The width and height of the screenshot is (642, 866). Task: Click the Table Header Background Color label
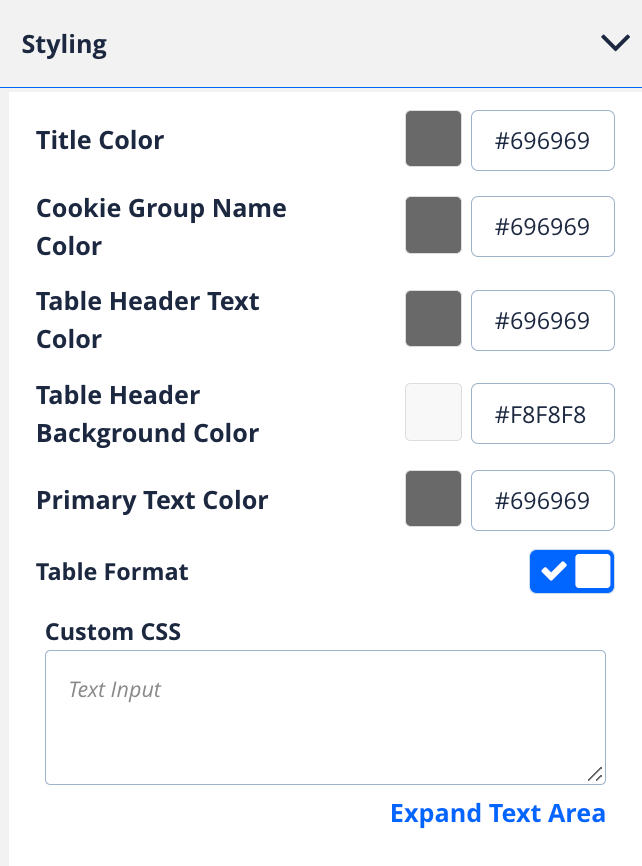[147, 414]
